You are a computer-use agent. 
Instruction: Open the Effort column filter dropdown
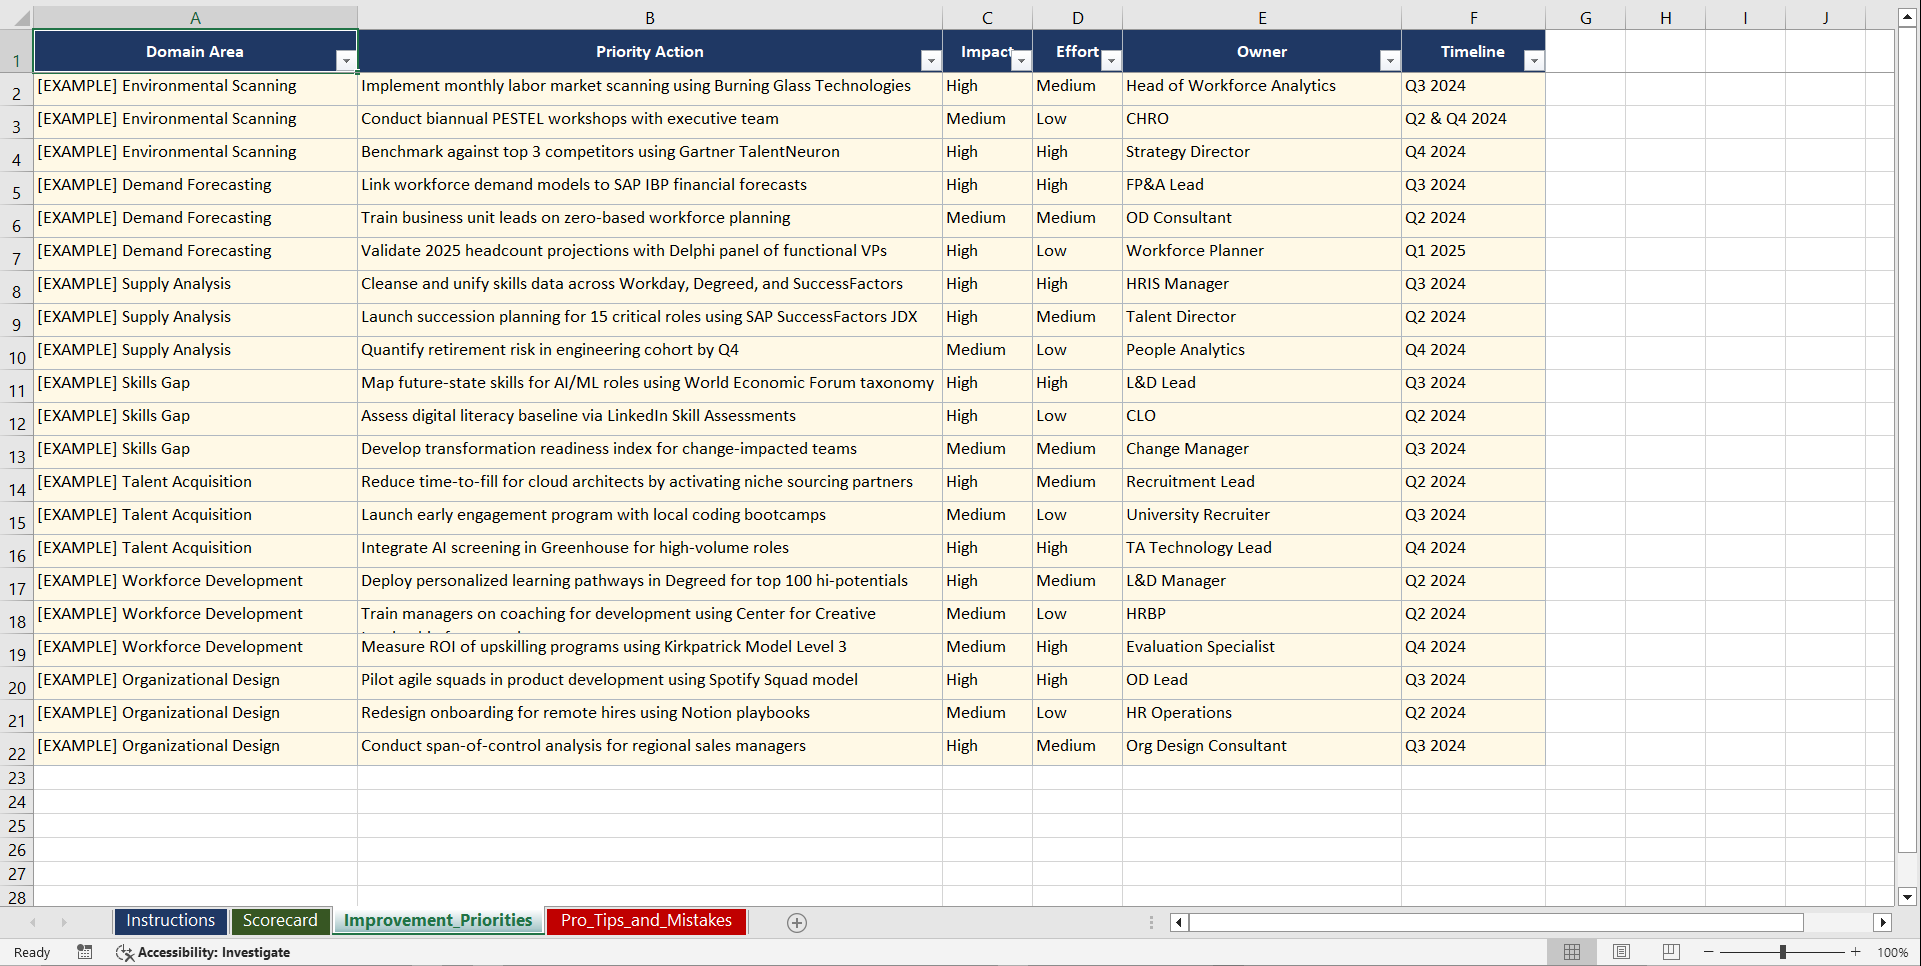point(1111,60)
